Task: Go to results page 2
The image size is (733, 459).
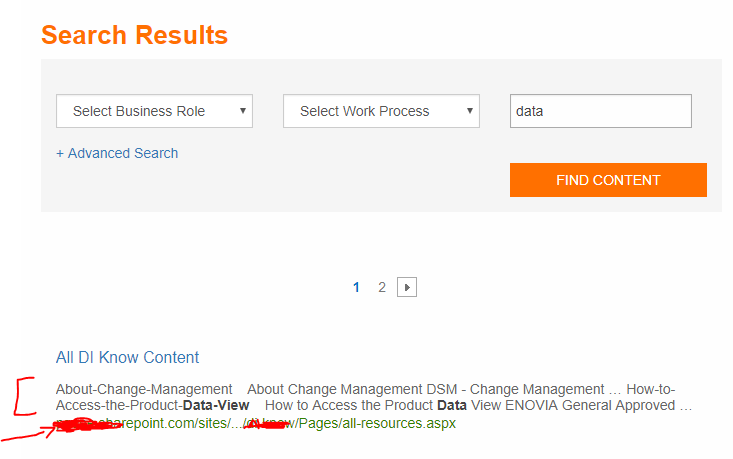Action: coord(382,287)
